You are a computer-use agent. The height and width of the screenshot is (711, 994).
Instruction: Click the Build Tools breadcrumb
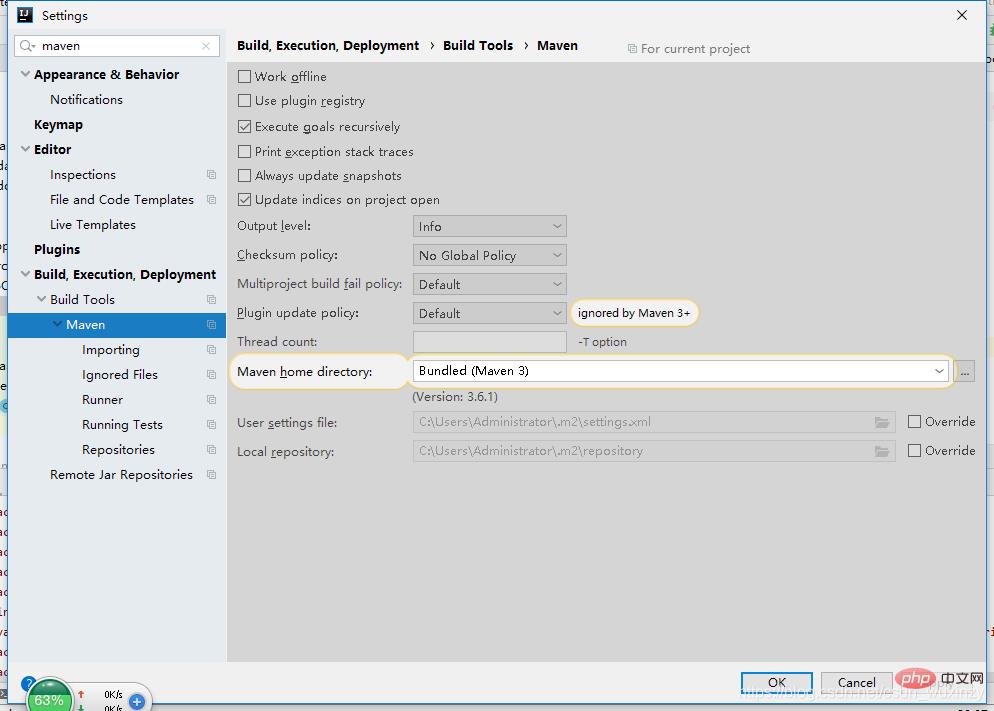tap(478, 46)
